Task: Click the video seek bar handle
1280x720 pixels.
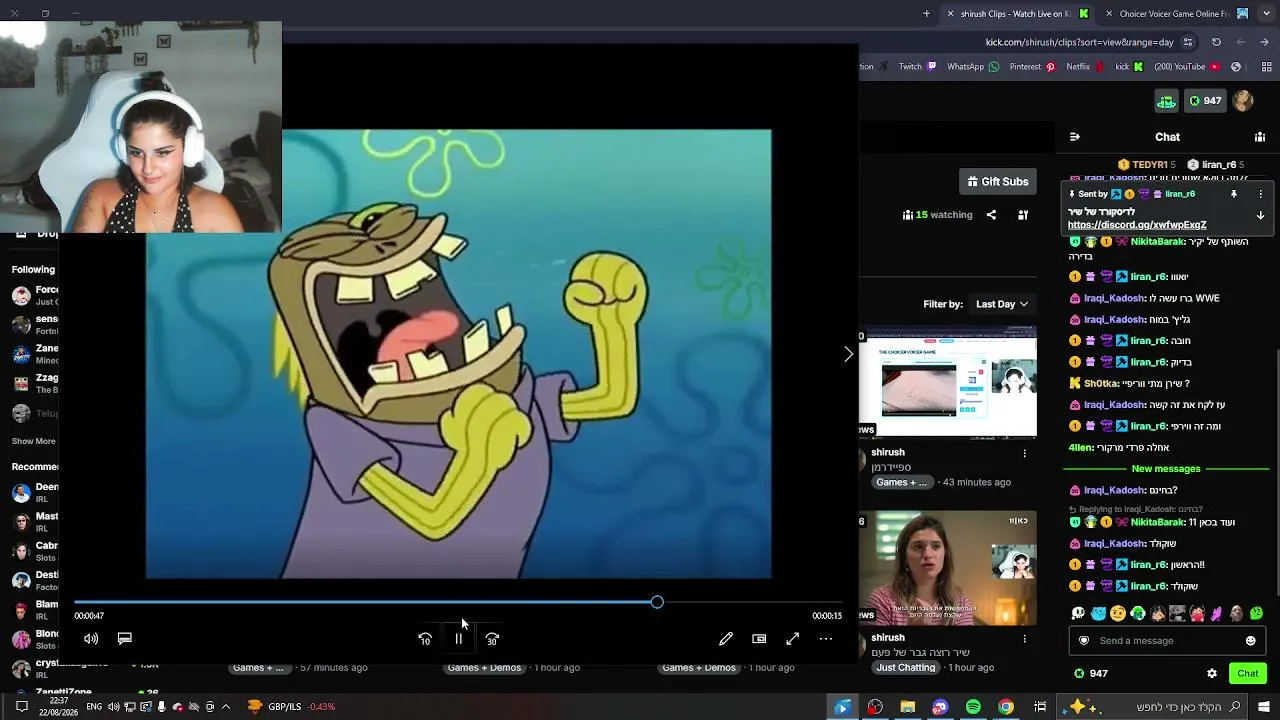Action: (657, 602)
